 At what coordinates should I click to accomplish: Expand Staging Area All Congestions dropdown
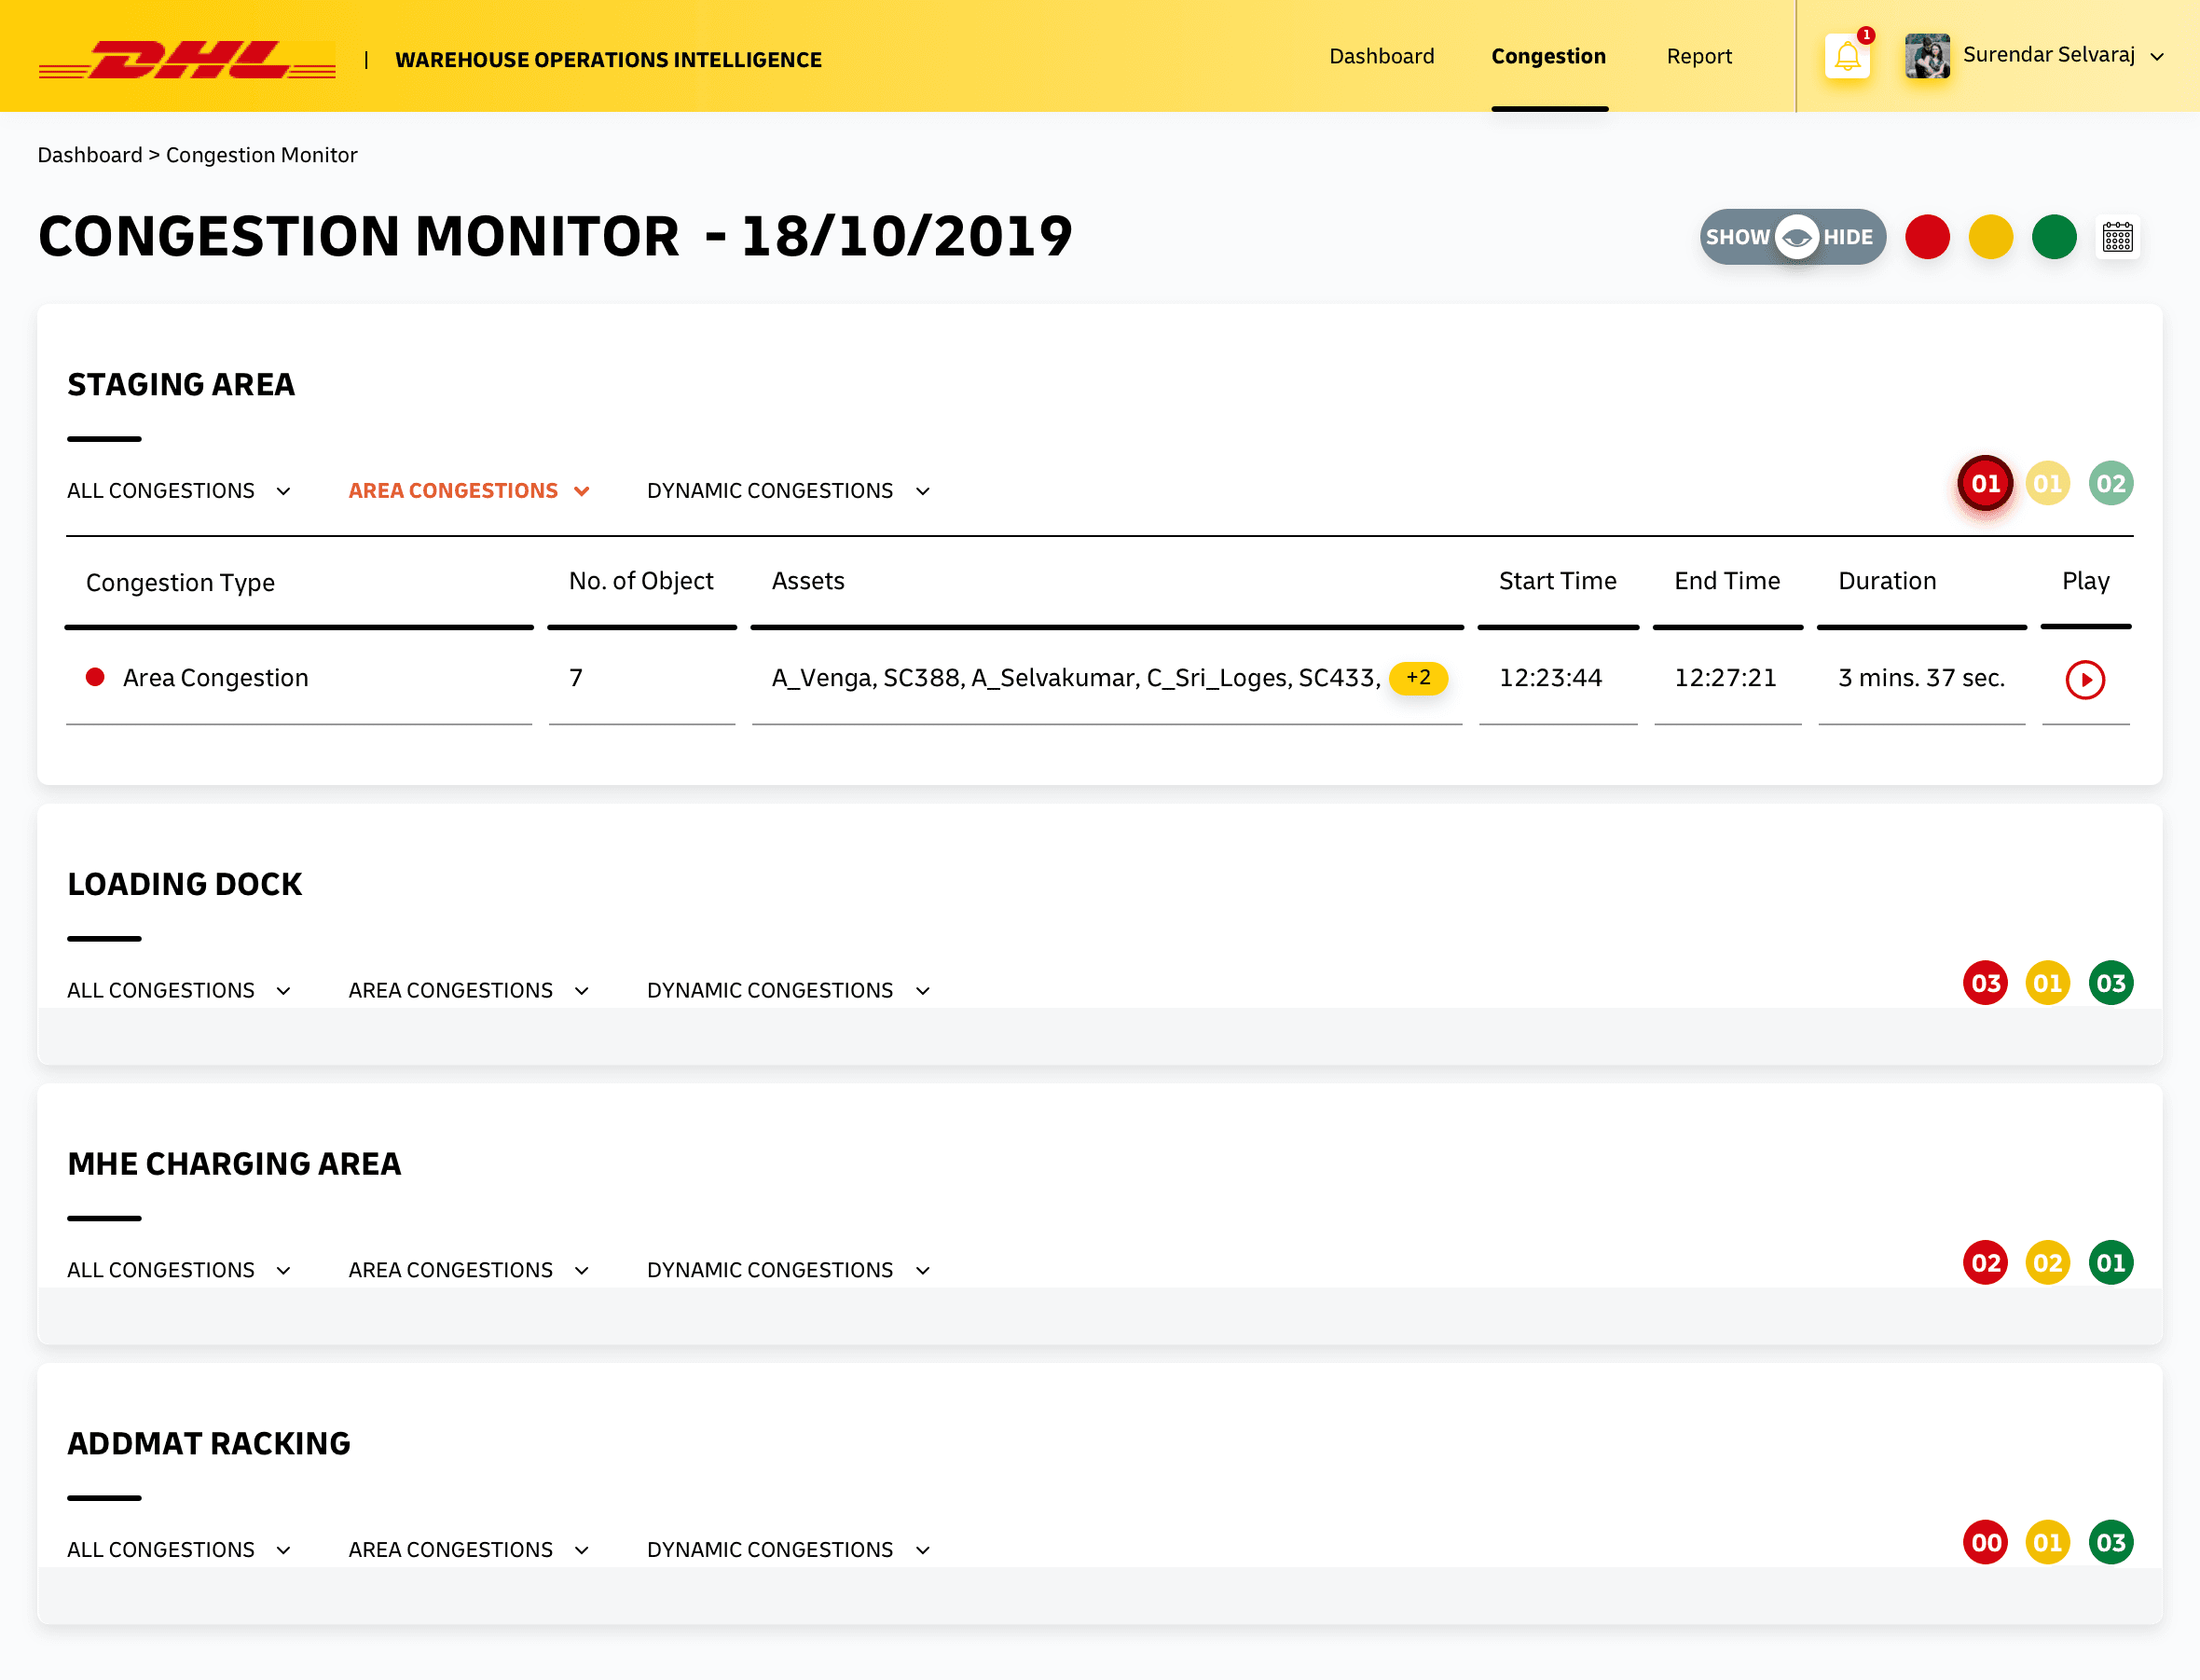pos(179,491)
